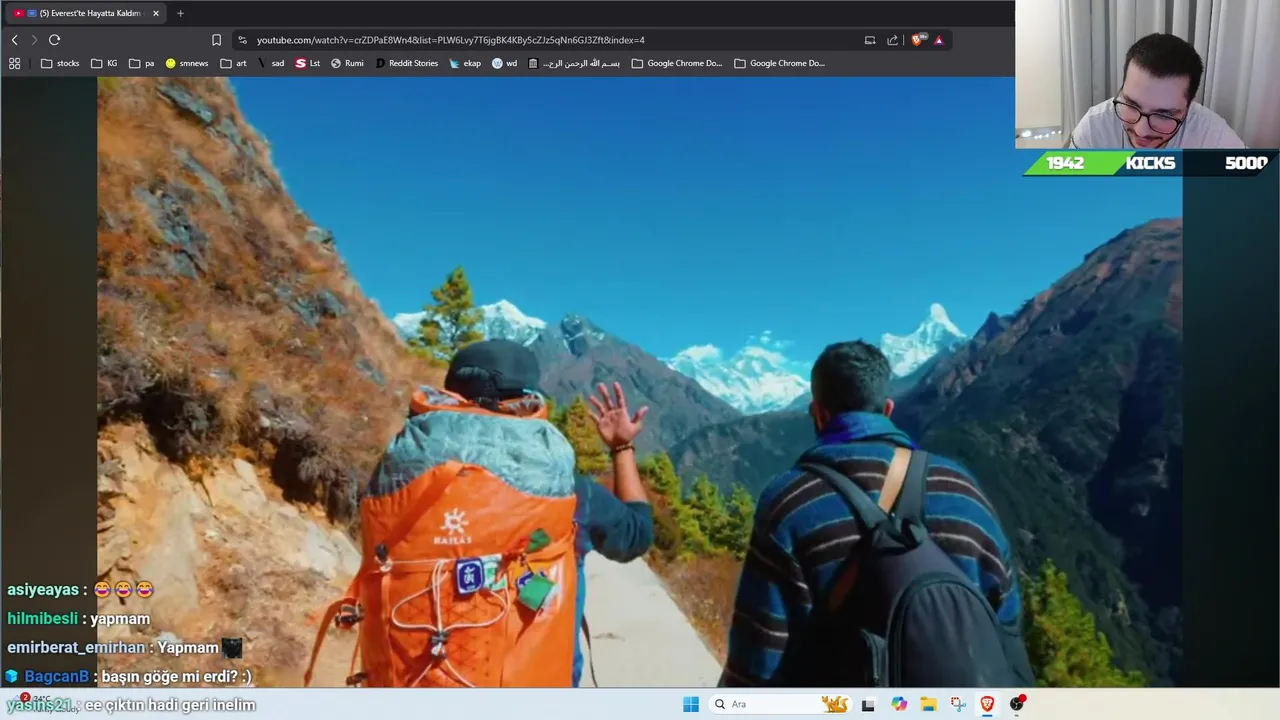This screenshot has width=1280, height=720.
Task: Open the Lst bookmark
Action: tap(308, 63)
